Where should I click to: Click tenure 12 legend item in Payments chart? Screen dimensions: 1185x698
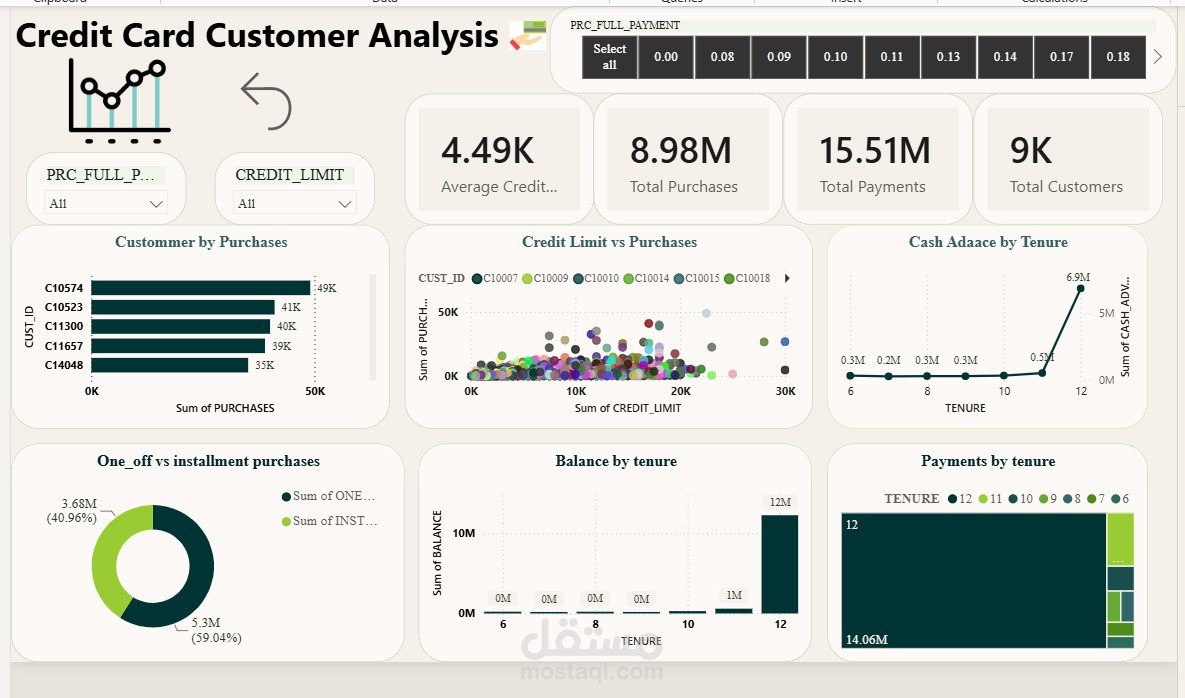pyautogui.click(x=960, y=499)
